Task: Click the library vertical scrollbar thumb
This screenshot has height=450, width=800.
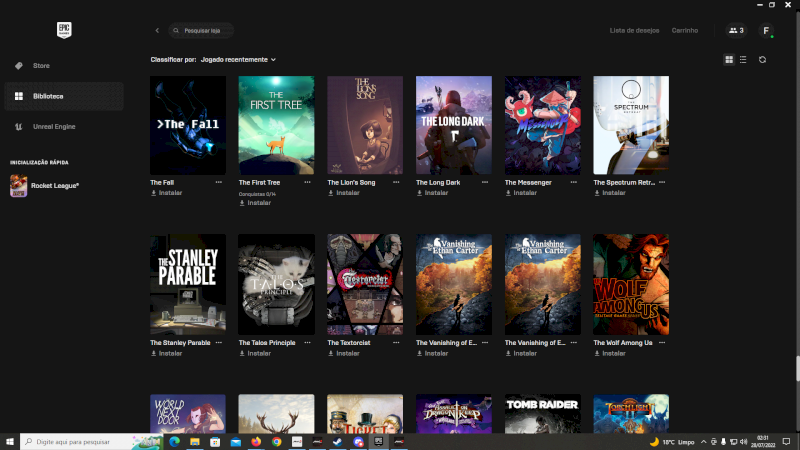Action: (x=797, y=368)
